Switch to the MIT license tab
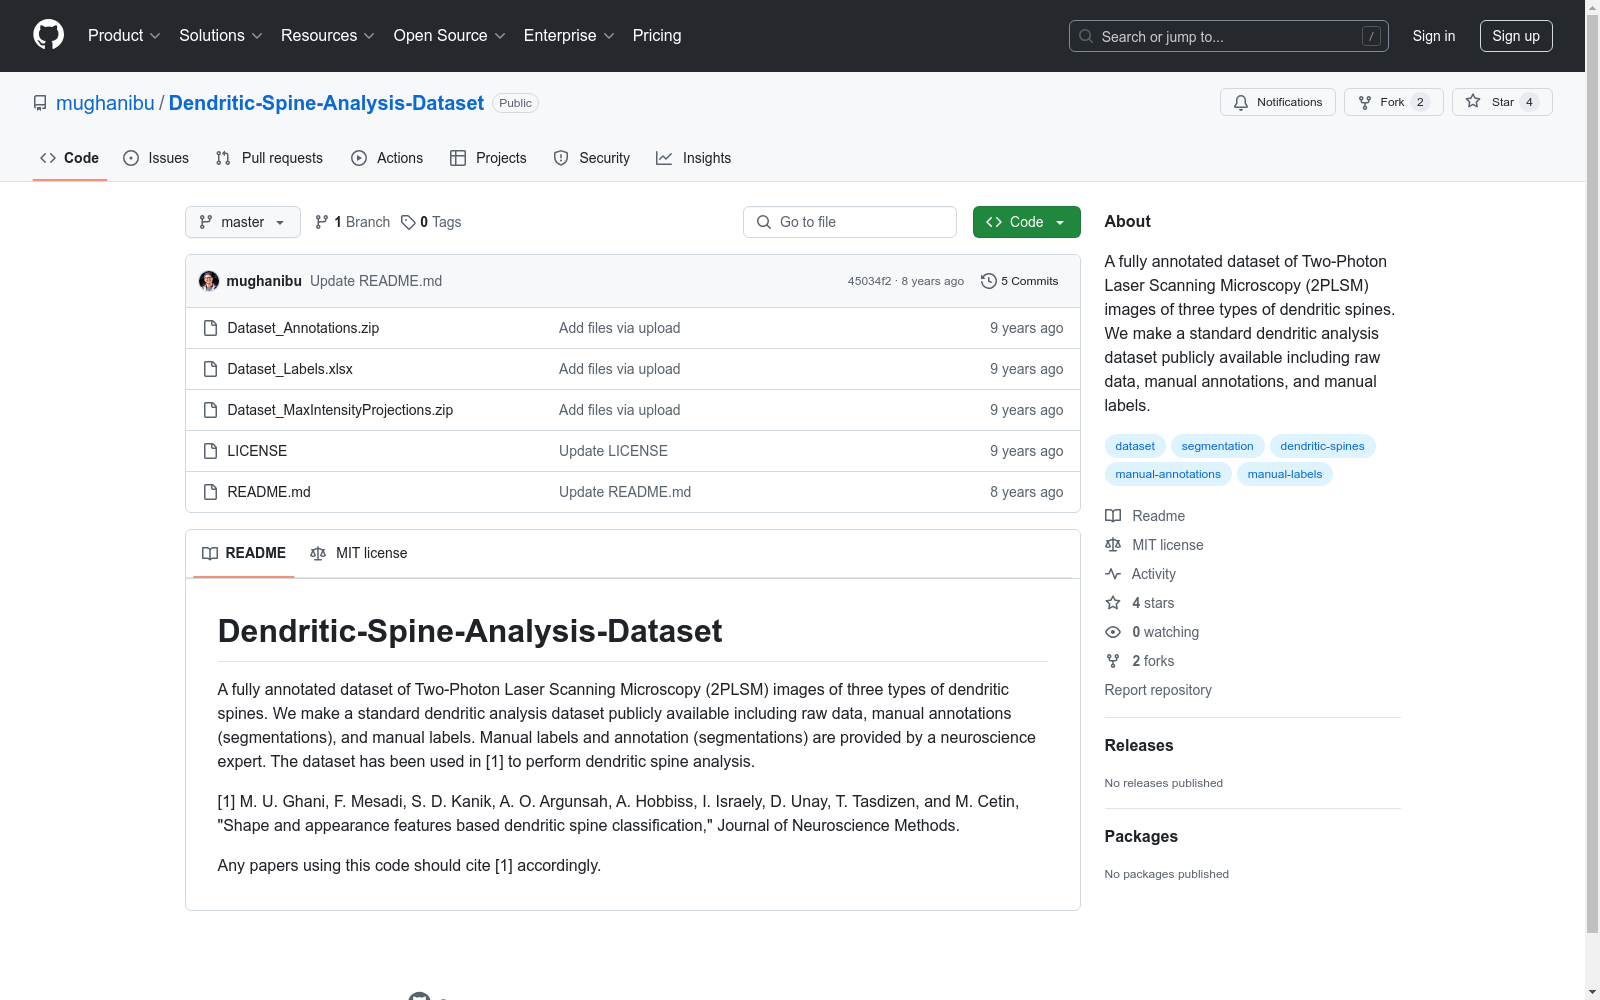Image resolution: width=1600 pixels, height=1000 pixels. [359, 553]
